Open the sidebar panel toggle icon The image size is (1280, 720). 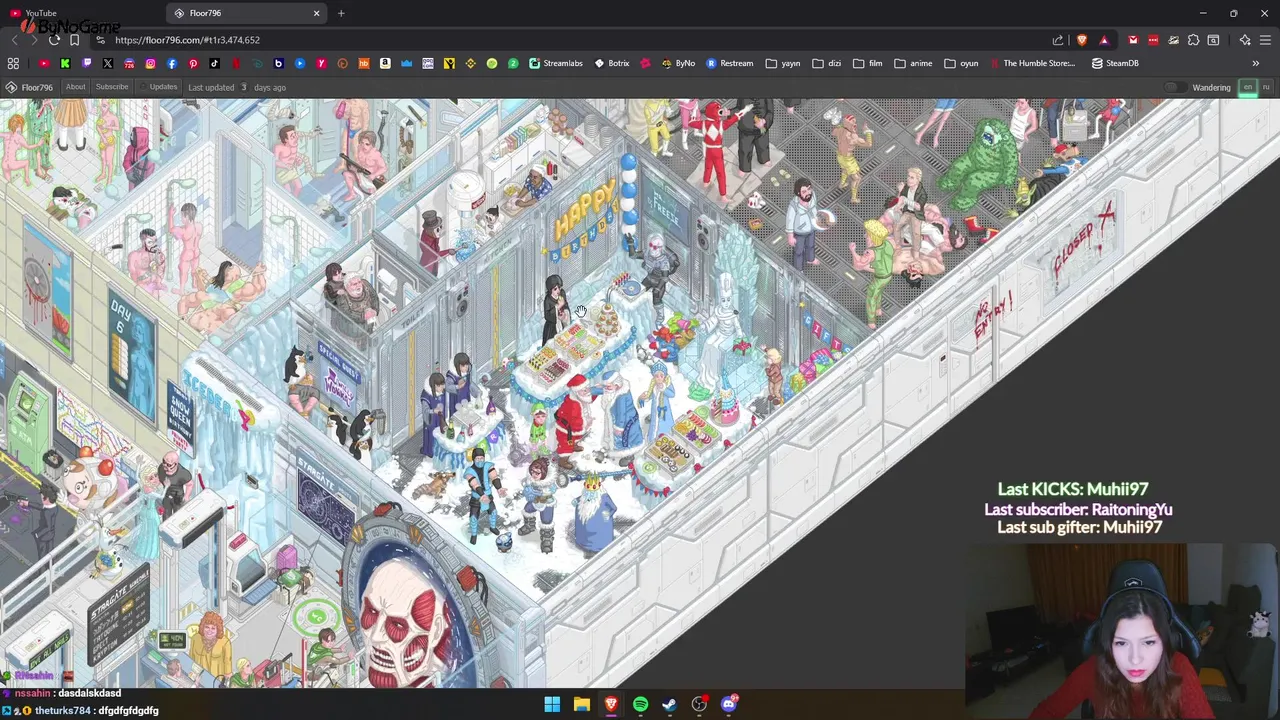coord(1213,40)
